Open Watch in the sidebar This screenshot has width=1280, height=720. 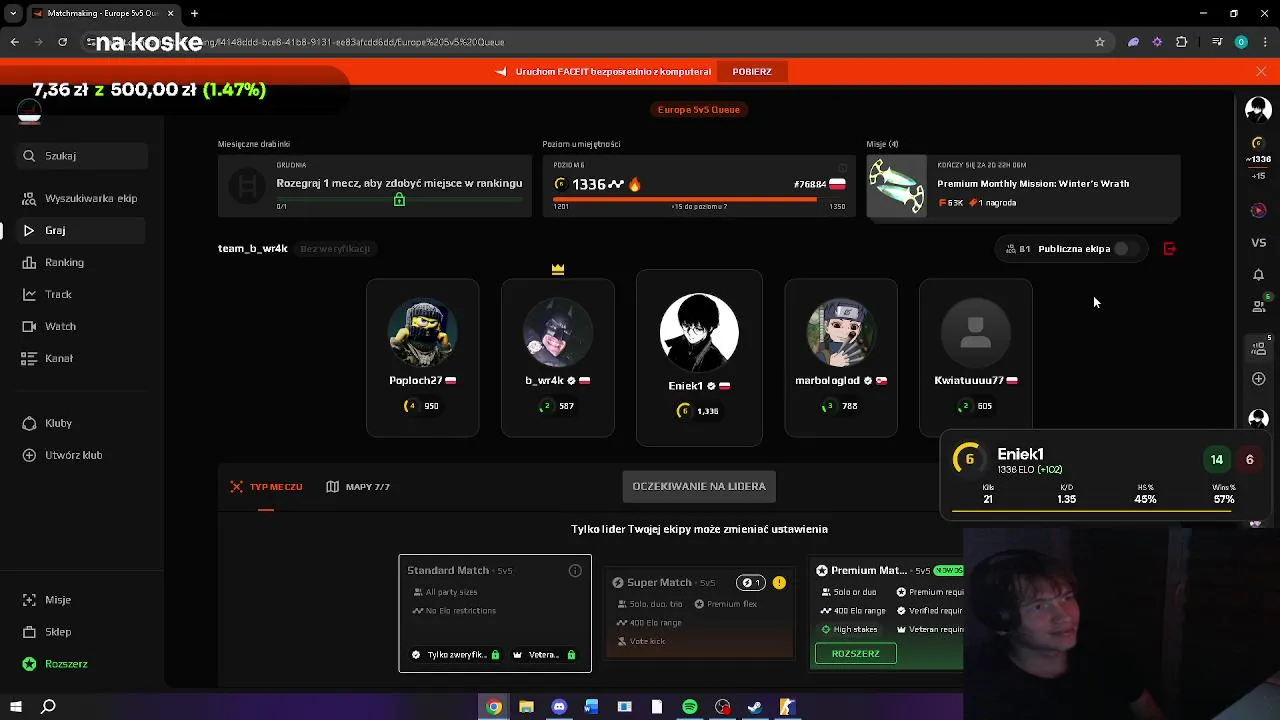pyautogui.click(x=80, y=326)
